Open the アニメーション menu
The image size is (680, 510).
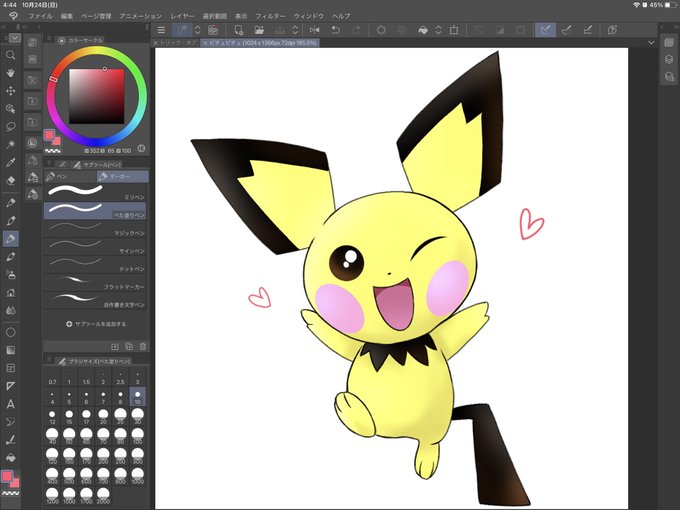click(141, 16)
